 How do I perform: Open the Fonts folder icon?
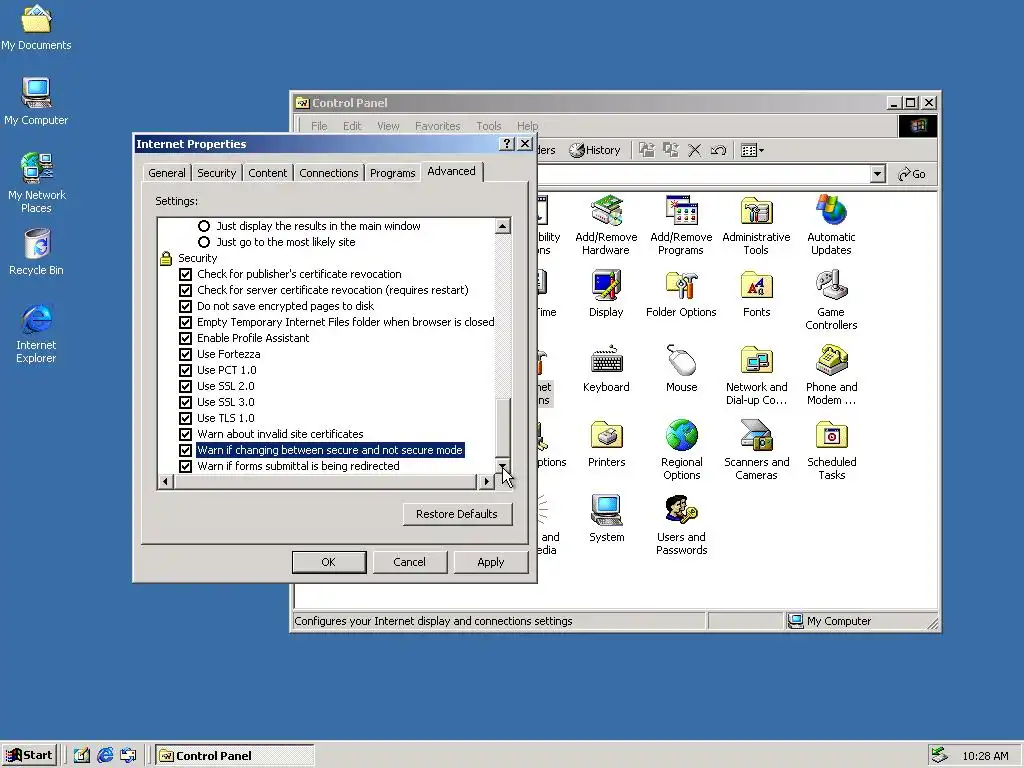click(x=756, y=294)
